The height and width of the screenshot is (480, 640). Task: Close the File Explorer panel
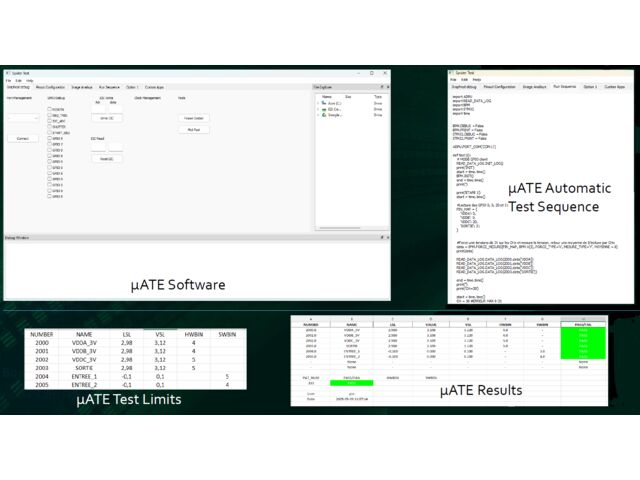pyautogui.click(x=388, y=88)
